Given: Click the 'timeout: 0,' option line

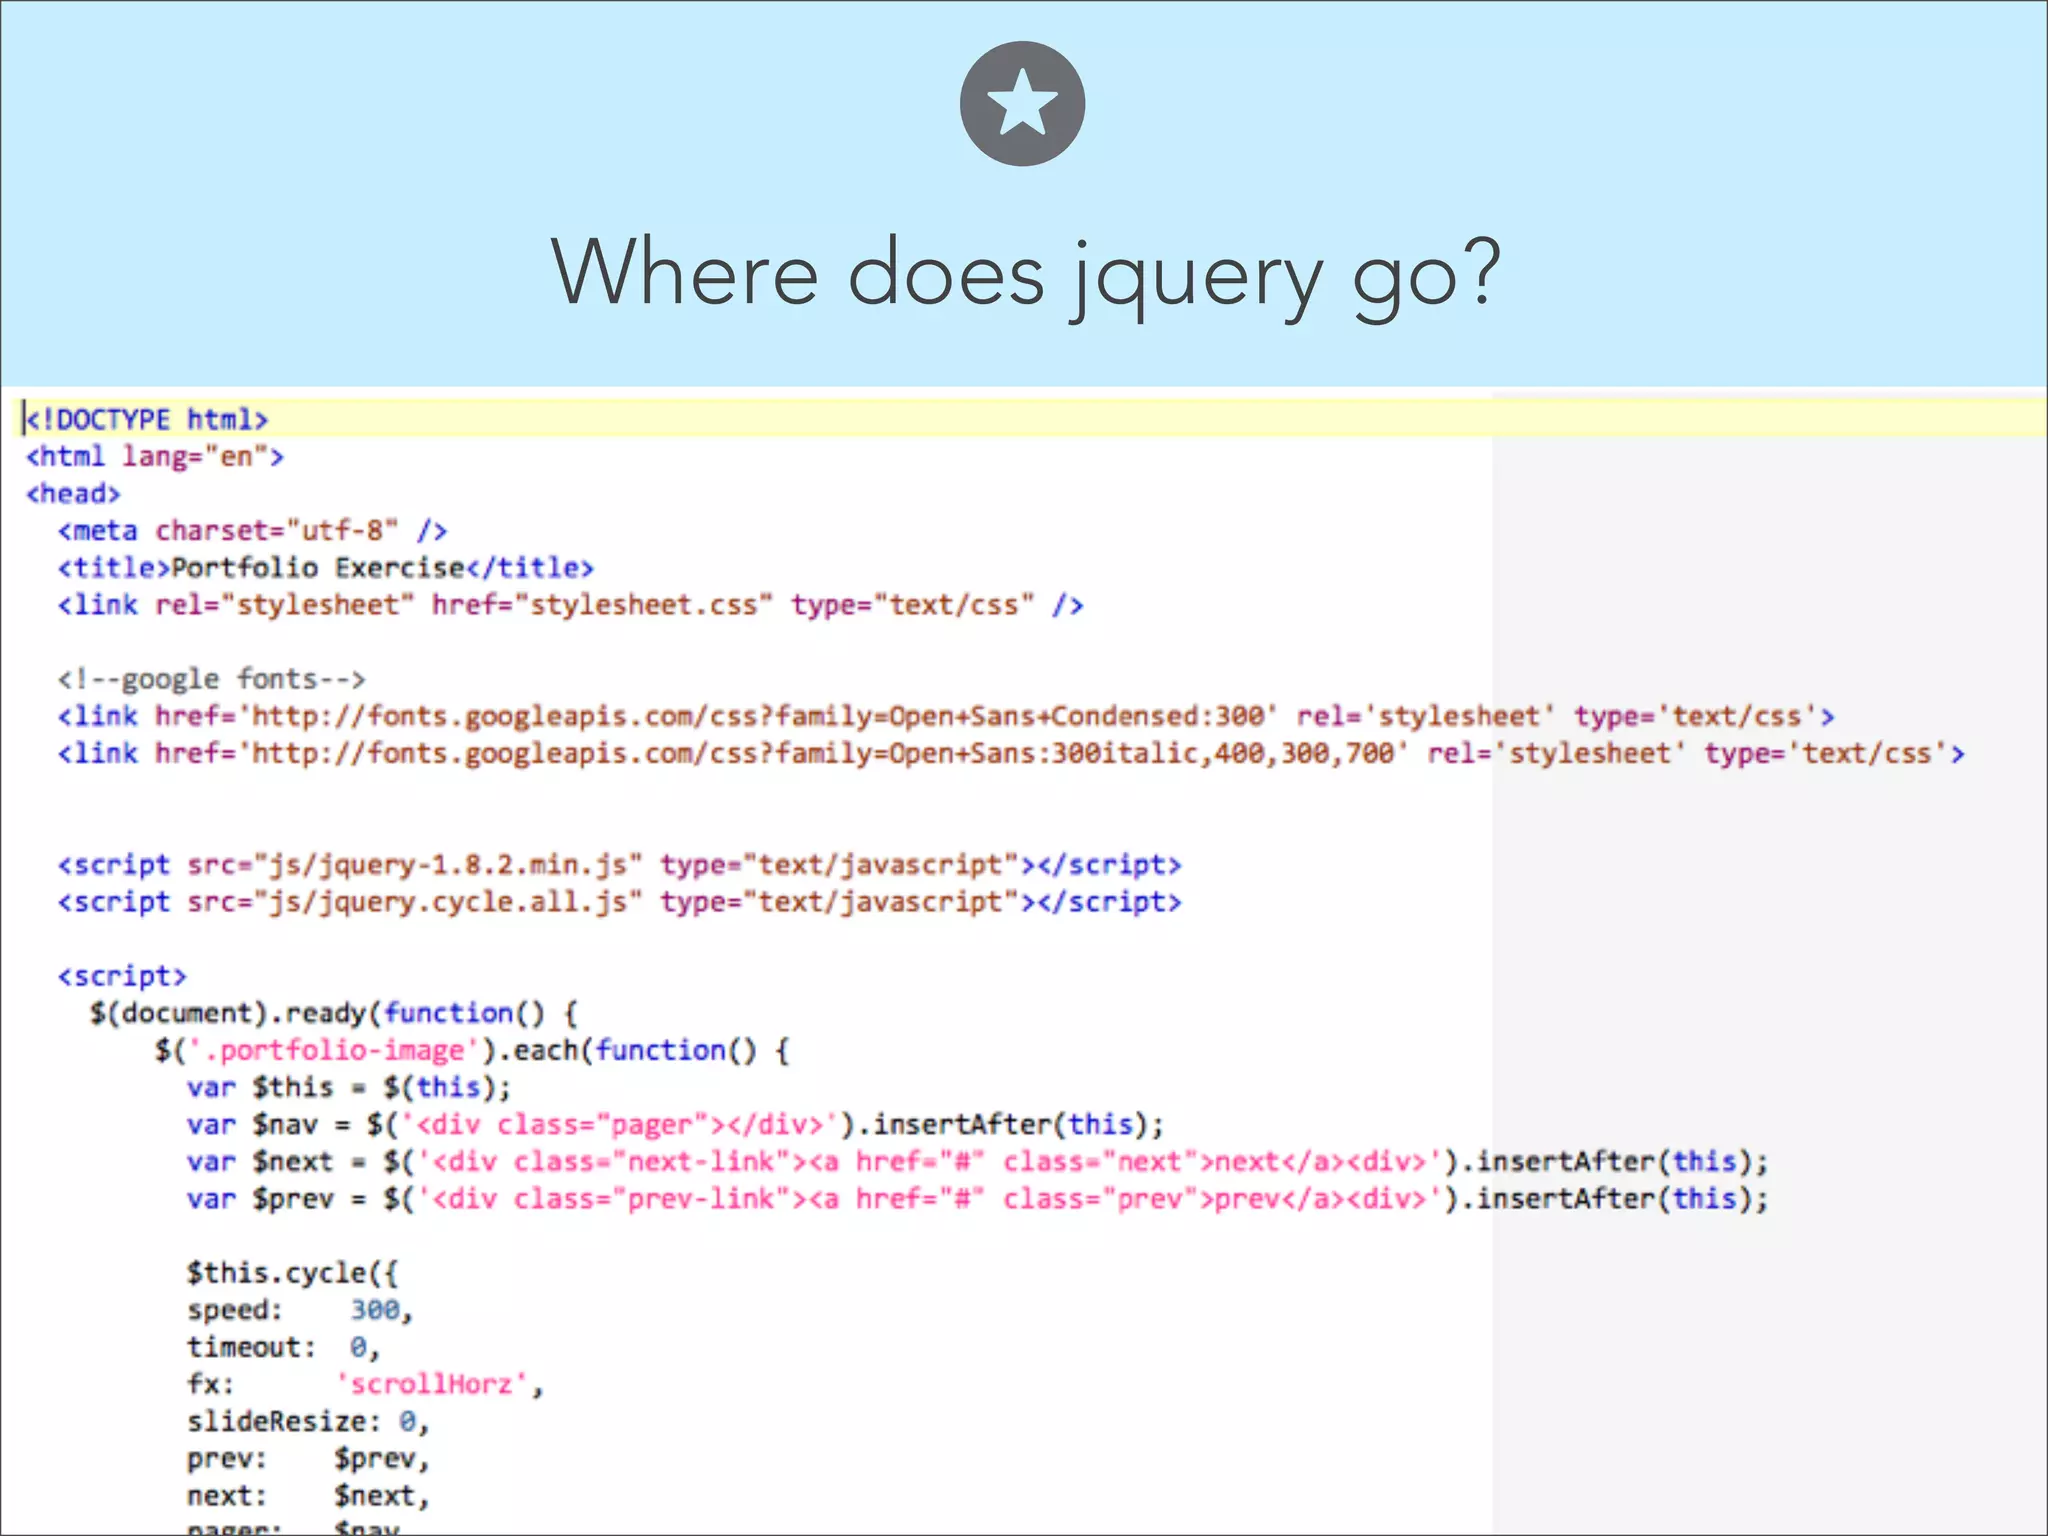Looking at the screenshot, I should click(284, 1347).
